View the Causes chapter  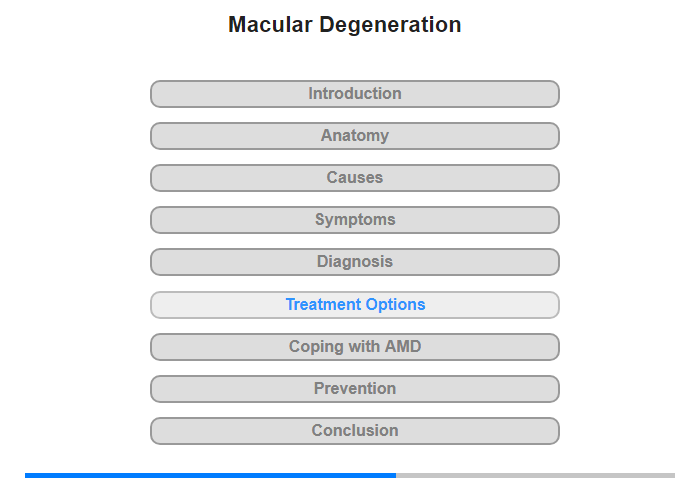(354, 178)
